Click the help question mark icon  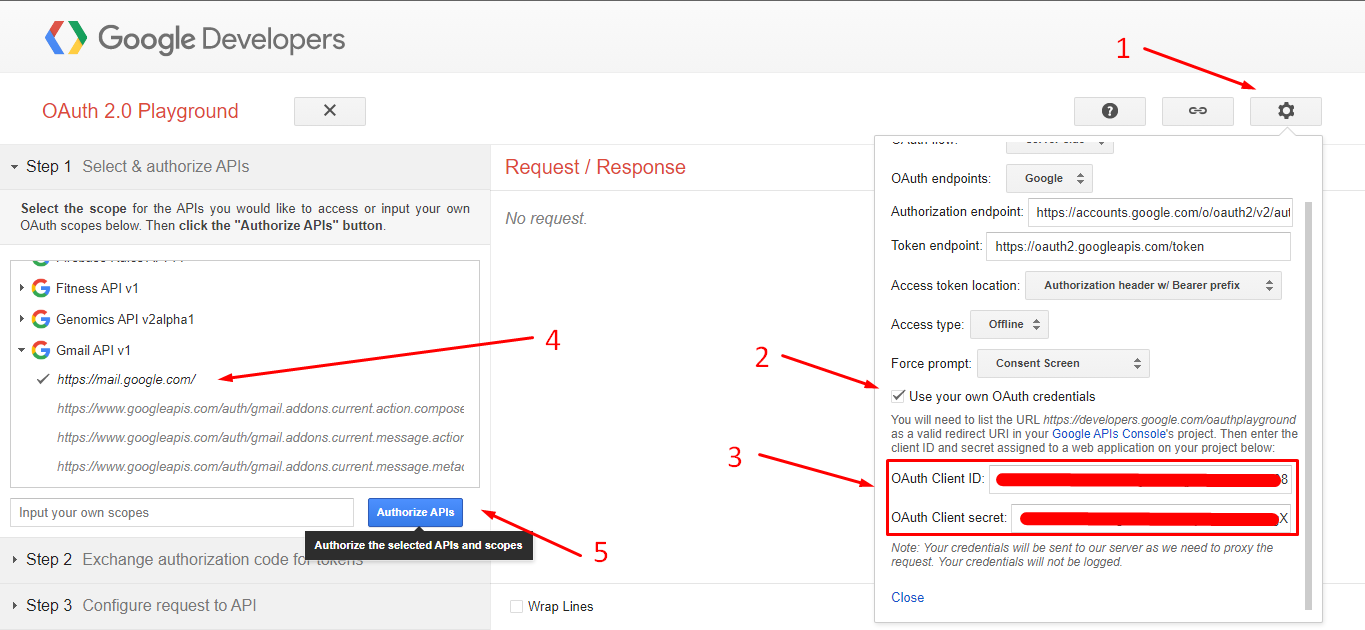point(1110,111)
